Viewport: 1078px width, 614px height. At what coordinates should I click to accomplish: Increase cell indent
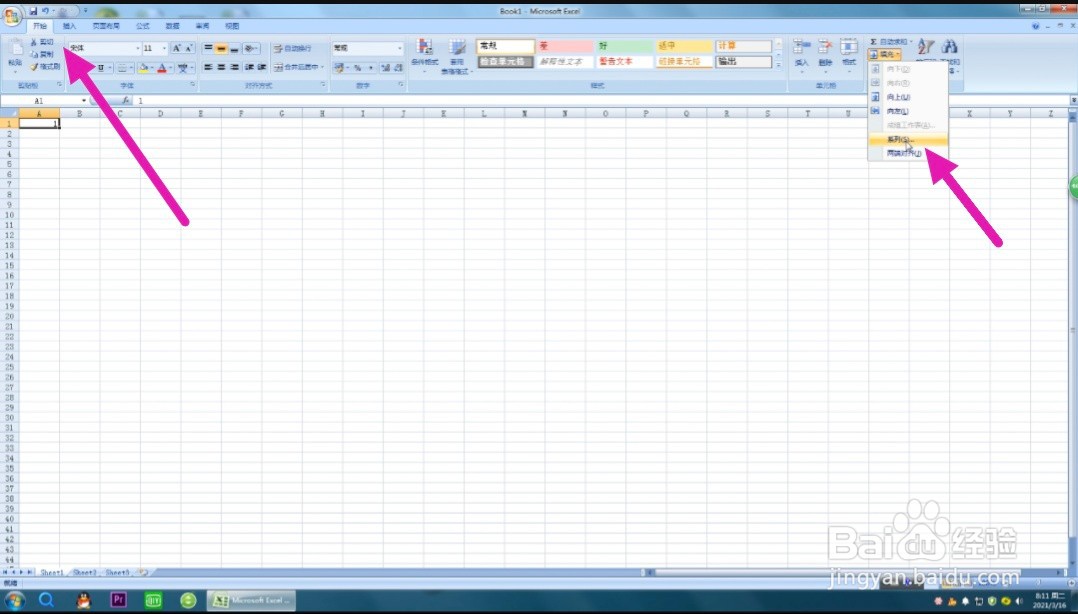pos(262,67)
